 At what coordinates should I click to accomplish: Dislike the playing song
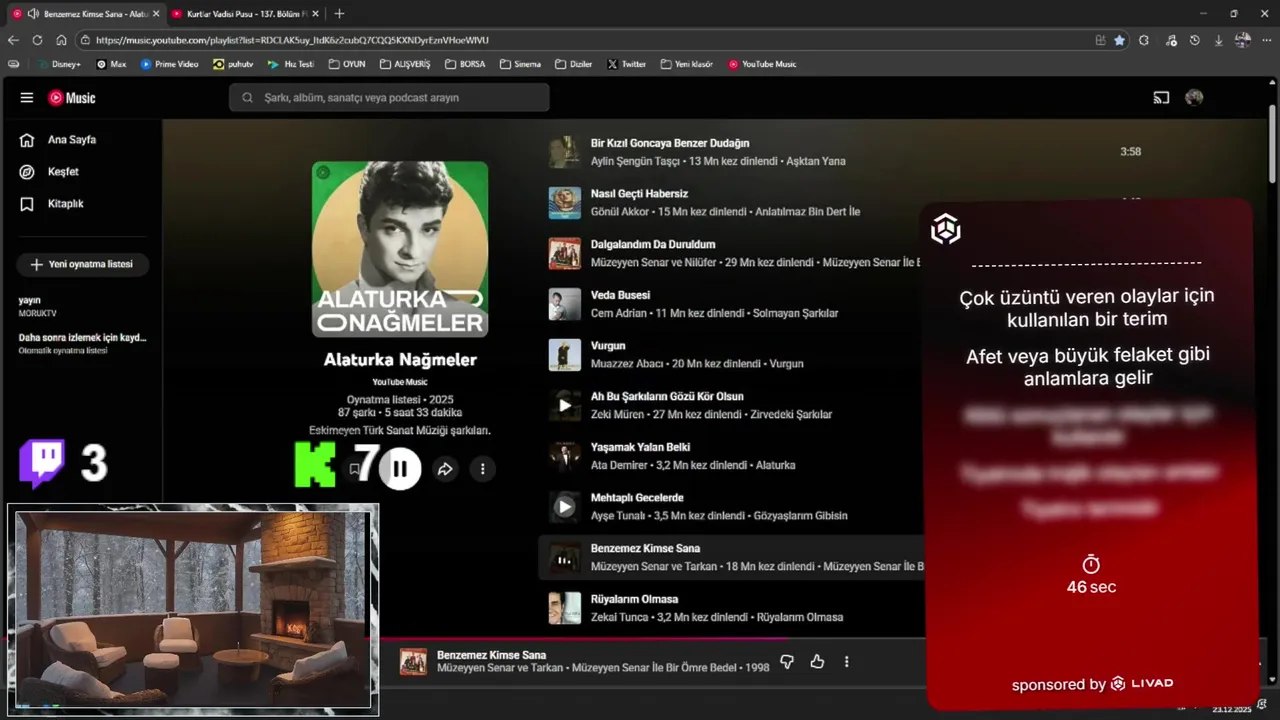(787, 661)
